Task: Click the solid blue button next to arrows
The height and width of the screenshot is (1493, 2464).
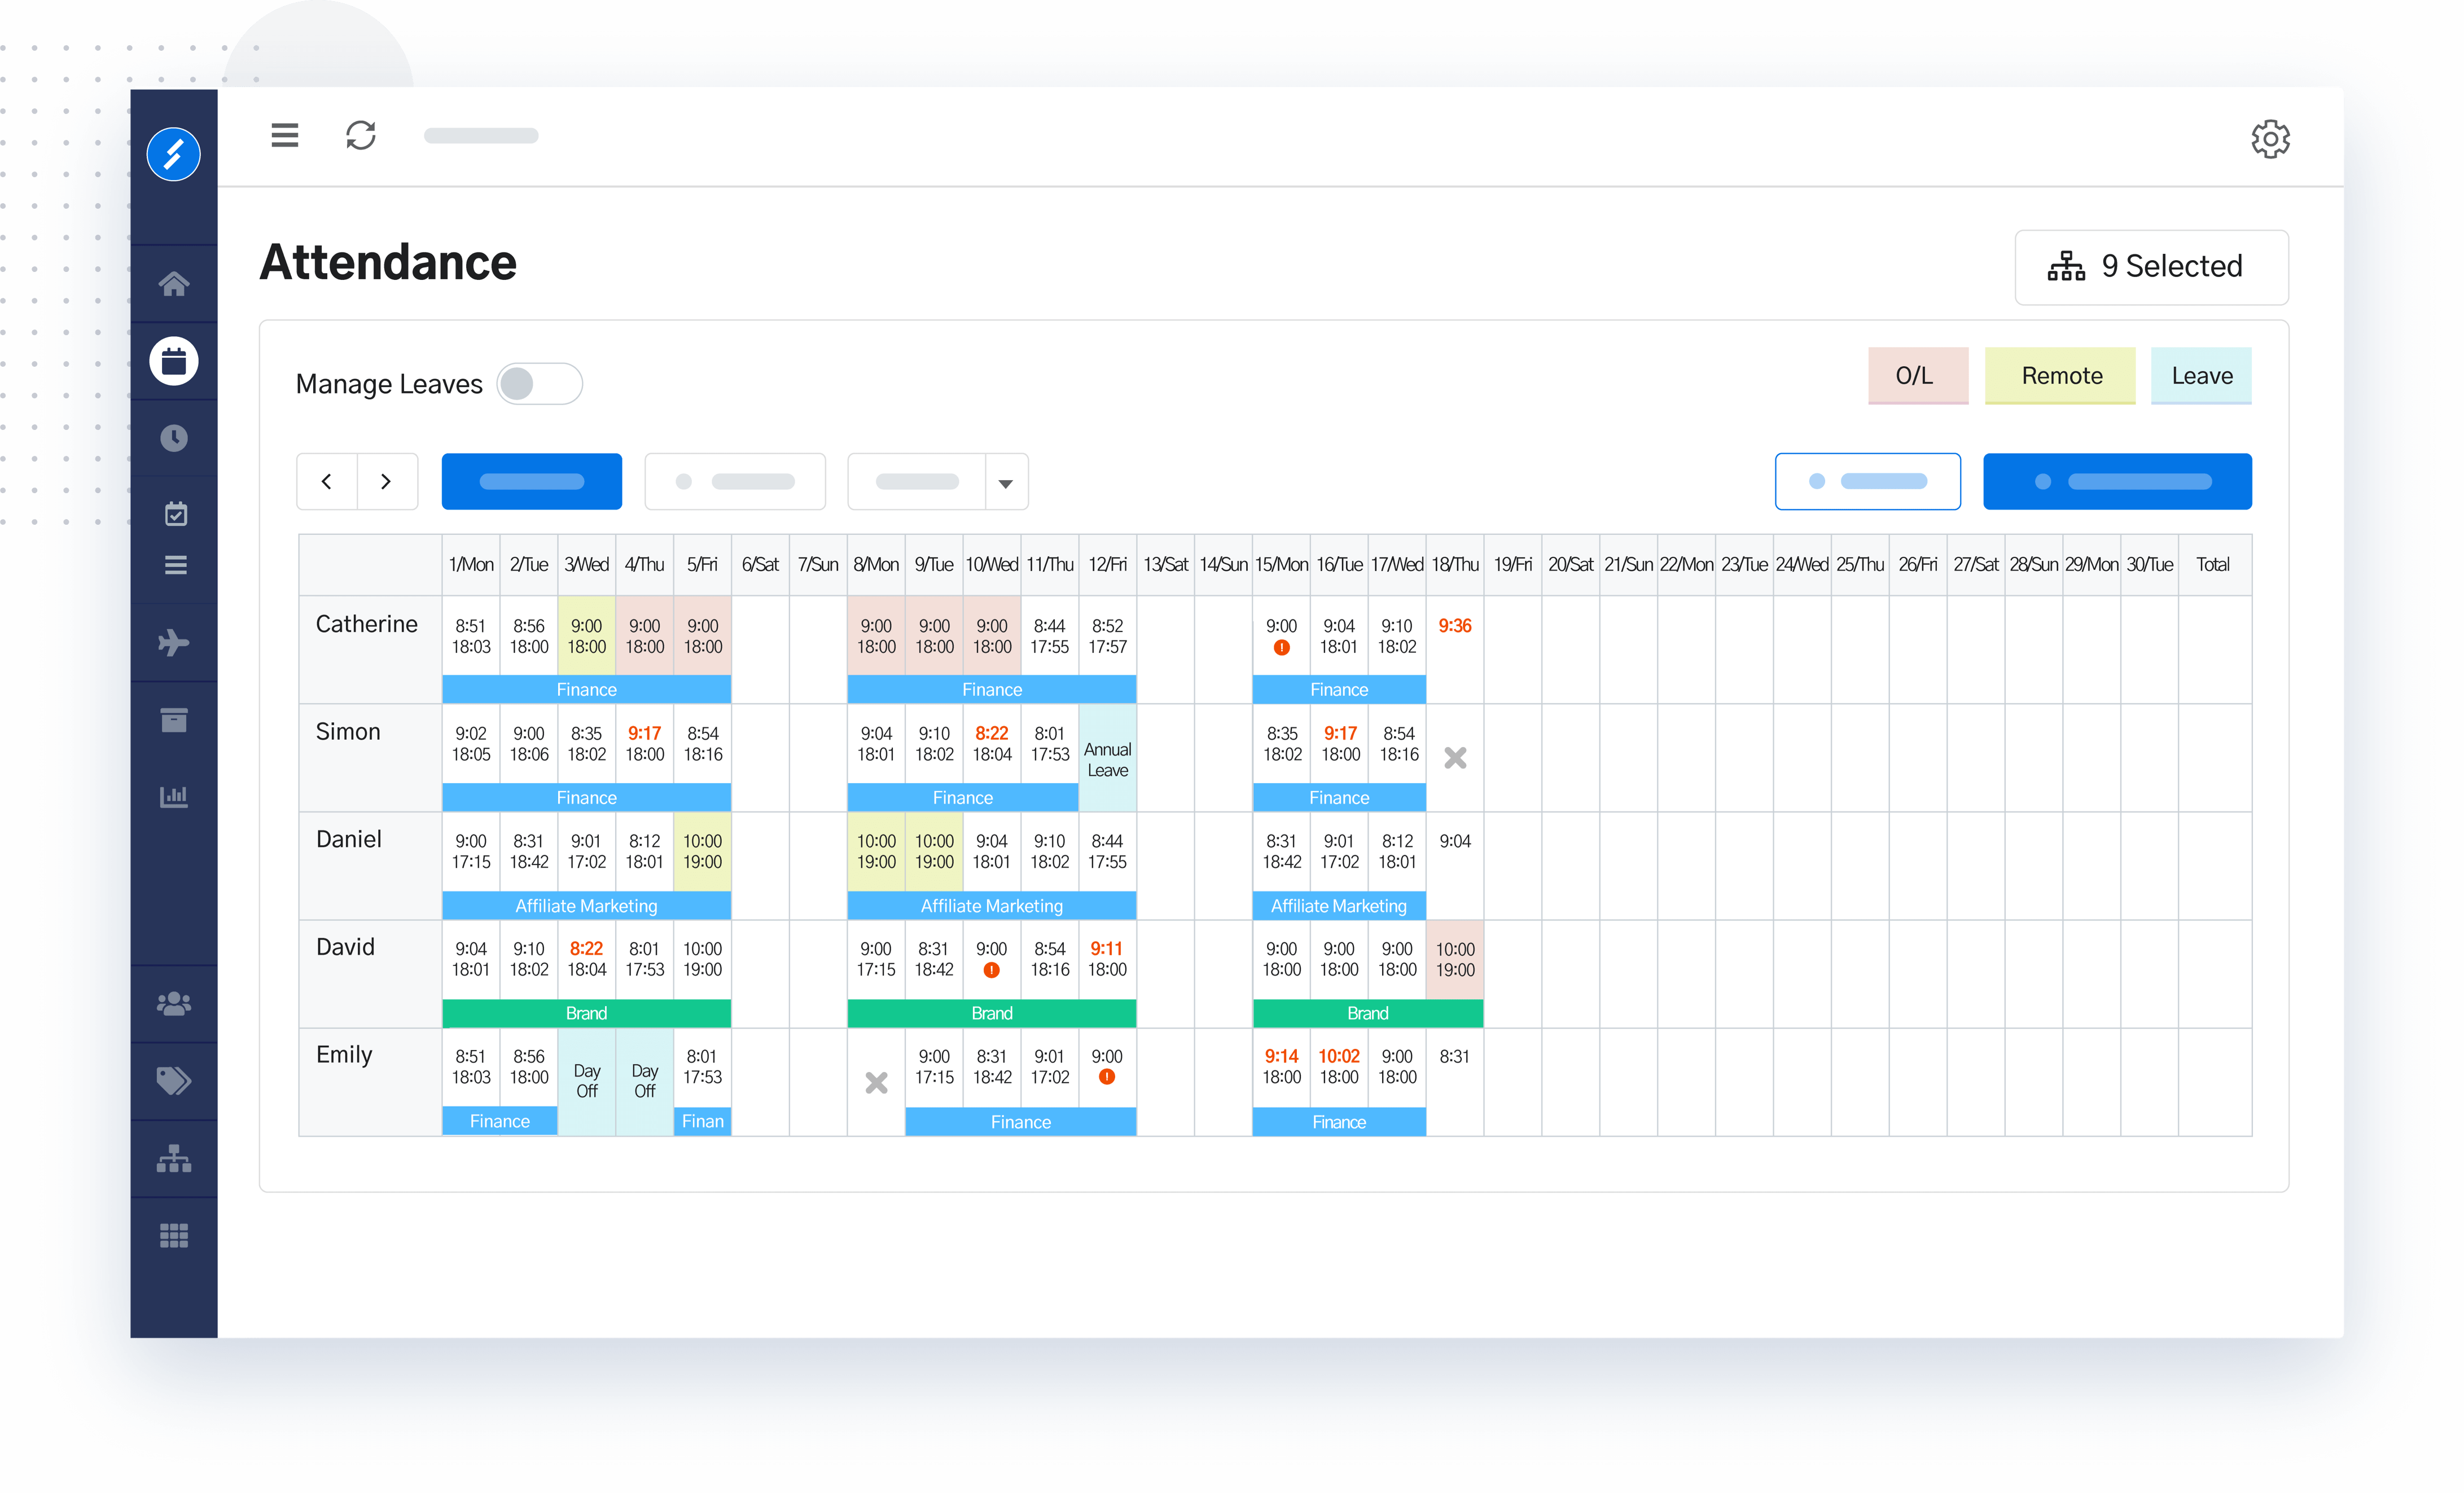Action: click(x=532, y=482)
